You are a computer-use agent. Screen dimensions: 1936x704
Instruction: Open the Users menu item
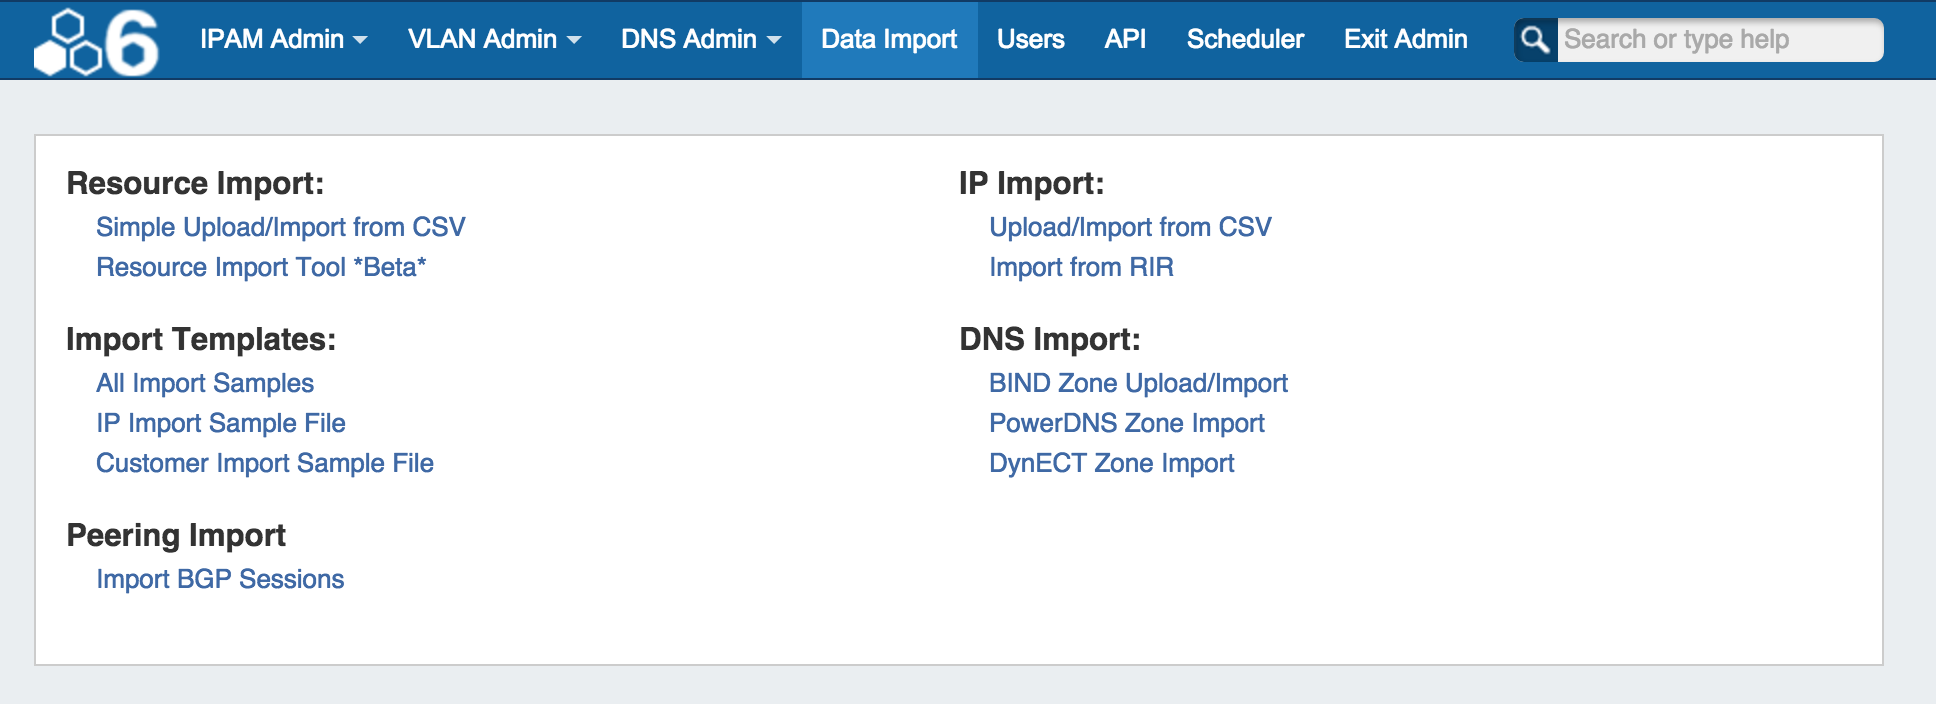pyautogui.click(x=1030, y=40)
